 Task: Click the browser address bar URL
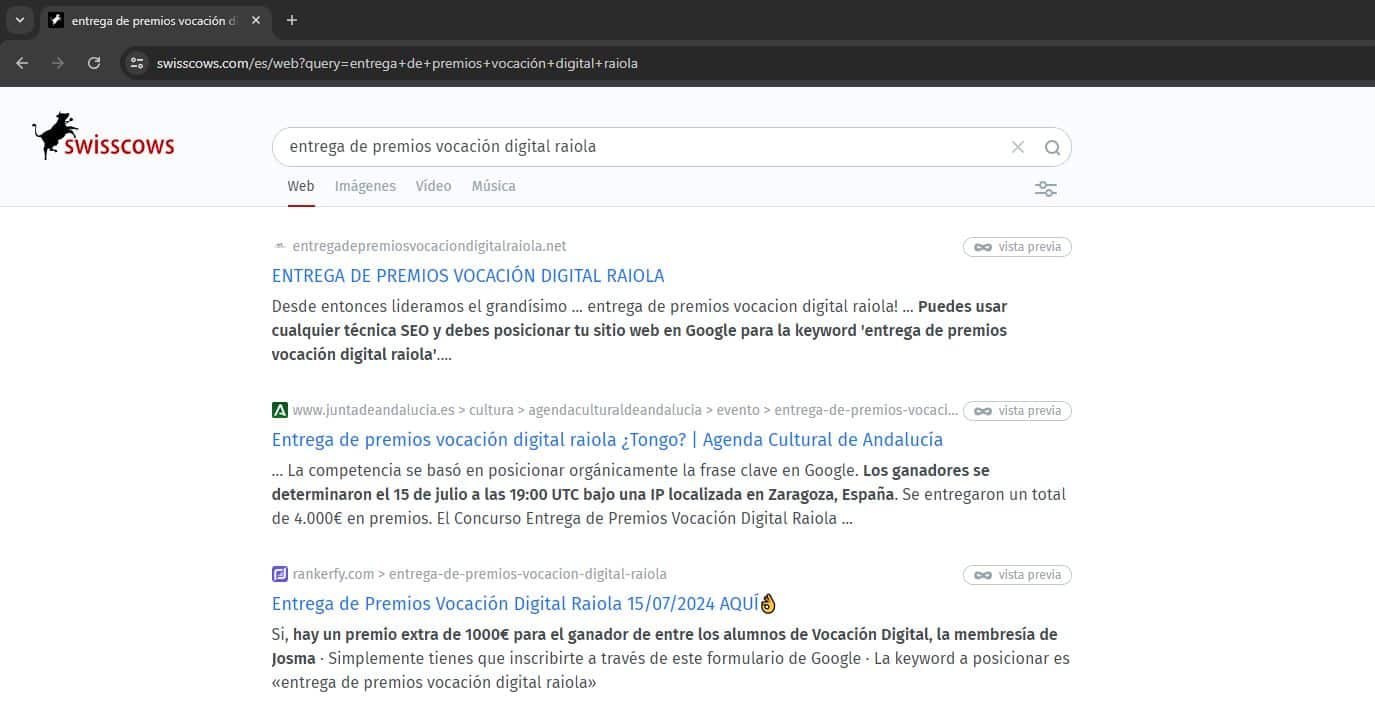click(397, 63)
